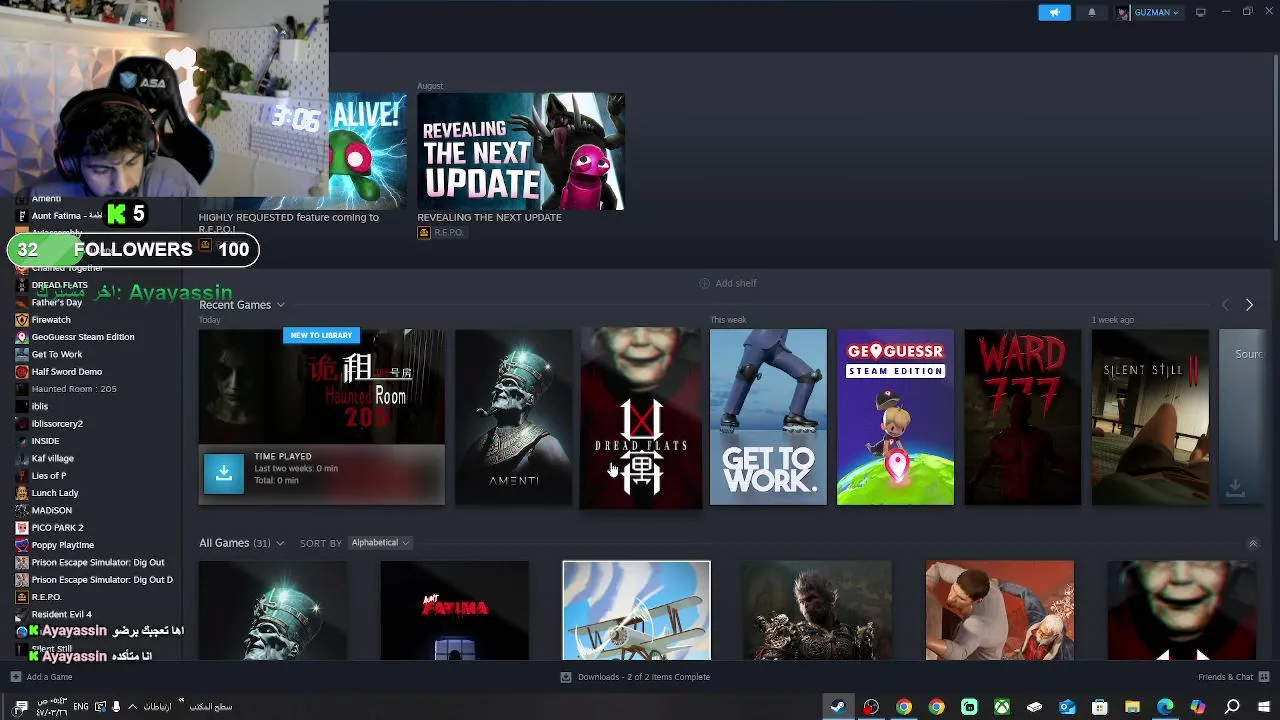Click the Steam announcements megaphone icon
This screenshot has width=1280, height=720.
[x=1054, y=12]
